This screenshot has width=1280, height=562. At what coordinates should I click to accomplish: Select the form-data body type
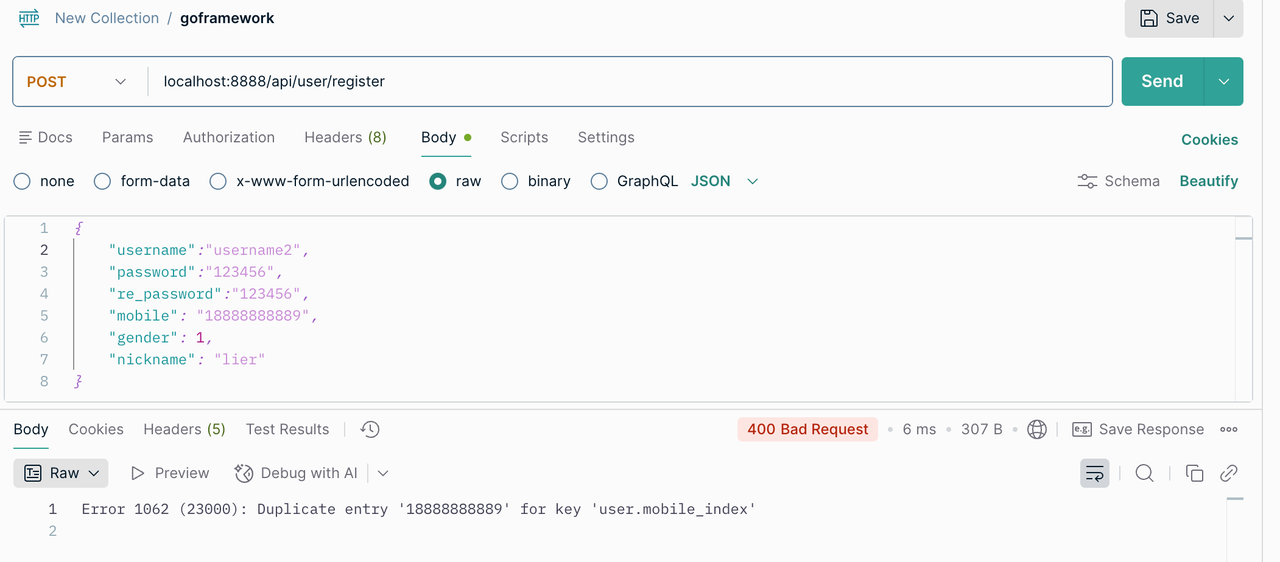[102, 181]
